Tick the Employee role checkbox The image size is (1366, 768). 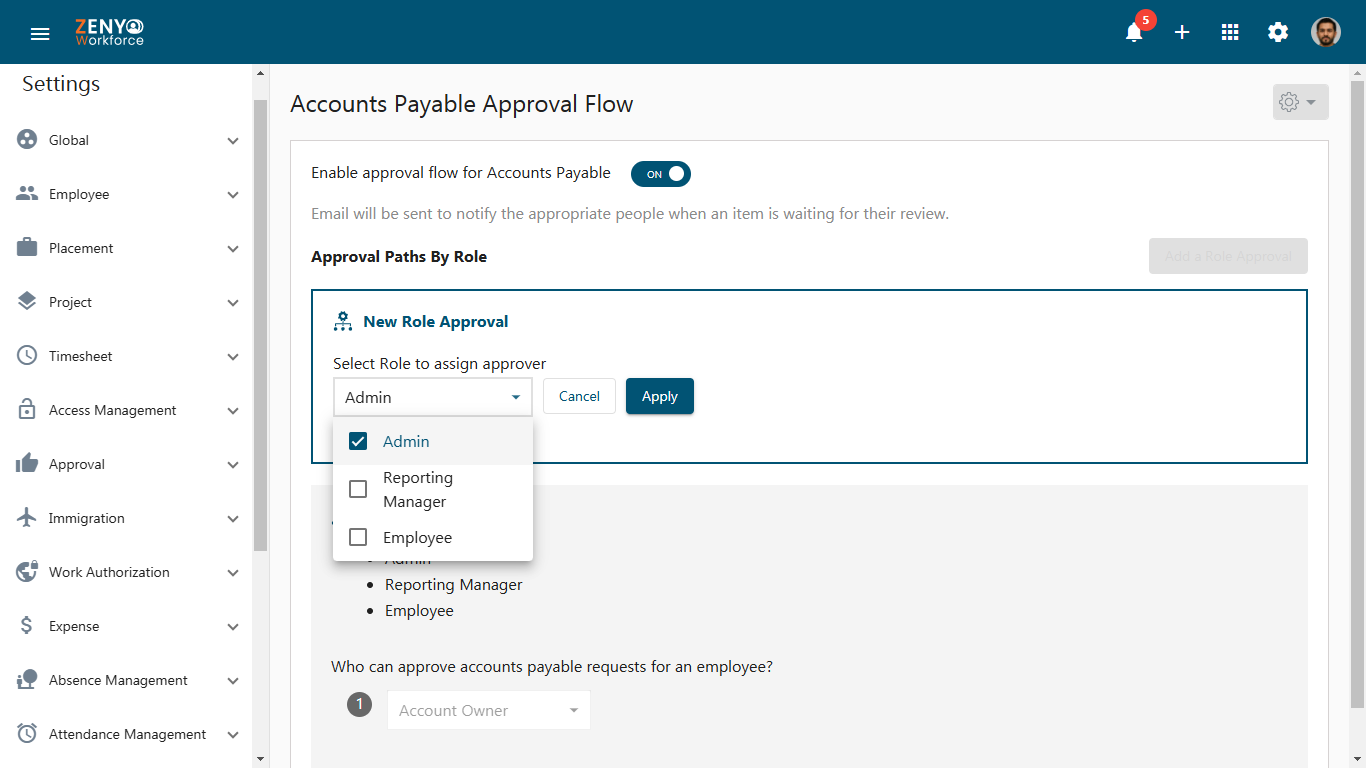pos(358,537)
